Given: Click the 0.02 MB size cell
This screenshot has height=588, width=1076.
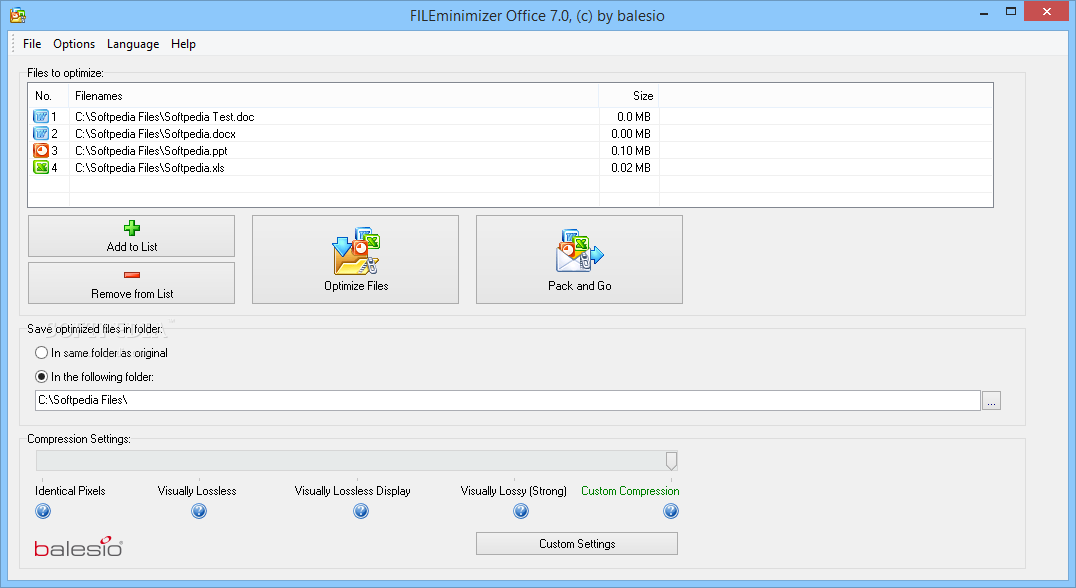Looking at the screenshot, I should pyautogui.click(x=631, y=167).
